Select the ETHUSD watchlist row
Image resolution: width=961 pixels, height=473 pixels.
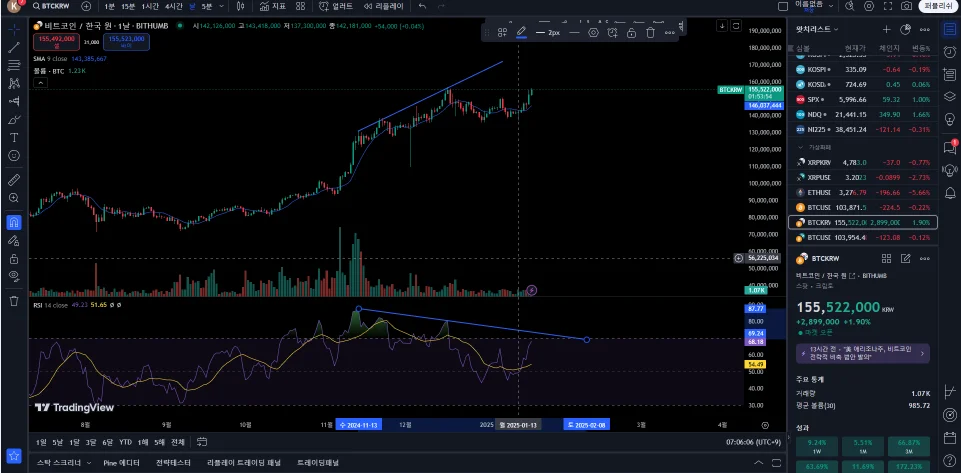(x=863, y=192)
